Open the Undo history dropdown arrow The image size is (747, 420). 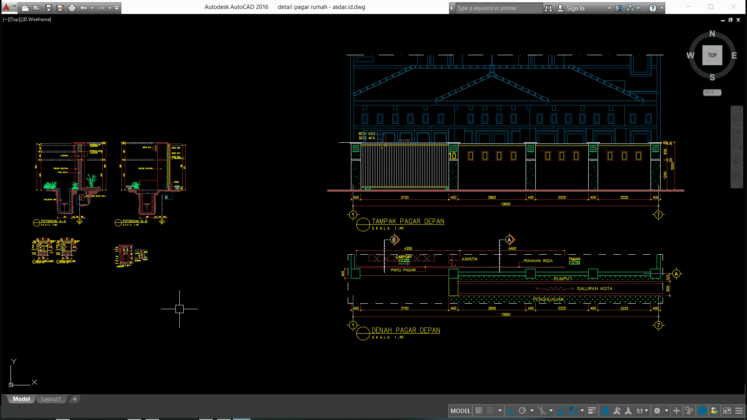coord(91,8)
